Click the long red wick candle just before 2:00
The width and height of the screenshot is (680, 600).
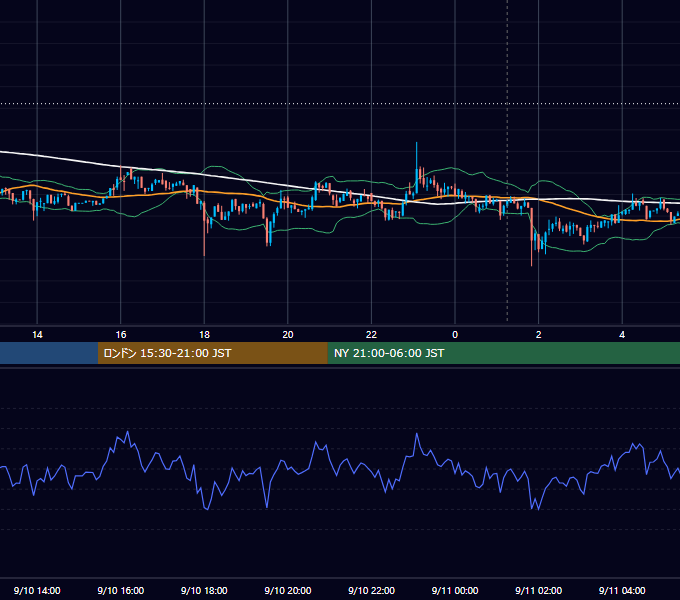(531, 237)
